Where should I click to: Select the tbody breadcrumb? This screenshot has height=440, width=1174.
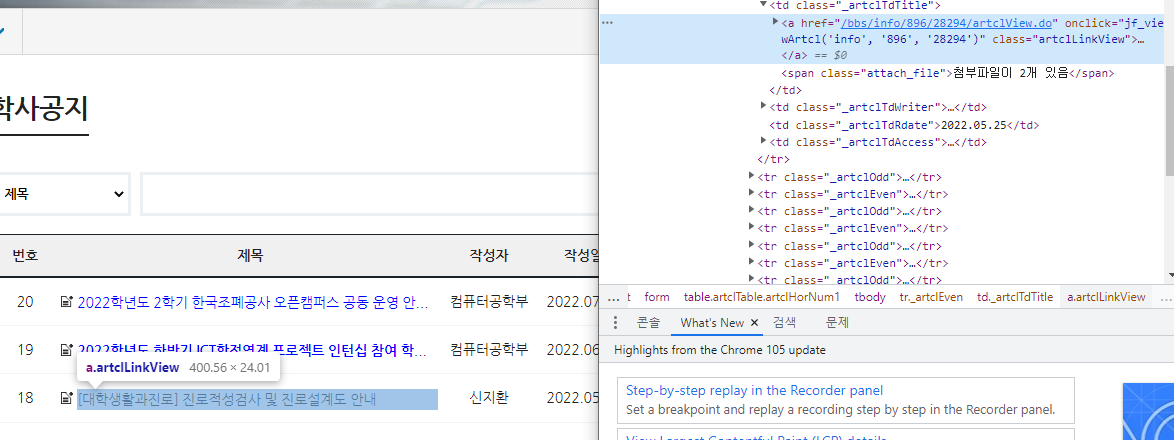click(x=869, y=297)
